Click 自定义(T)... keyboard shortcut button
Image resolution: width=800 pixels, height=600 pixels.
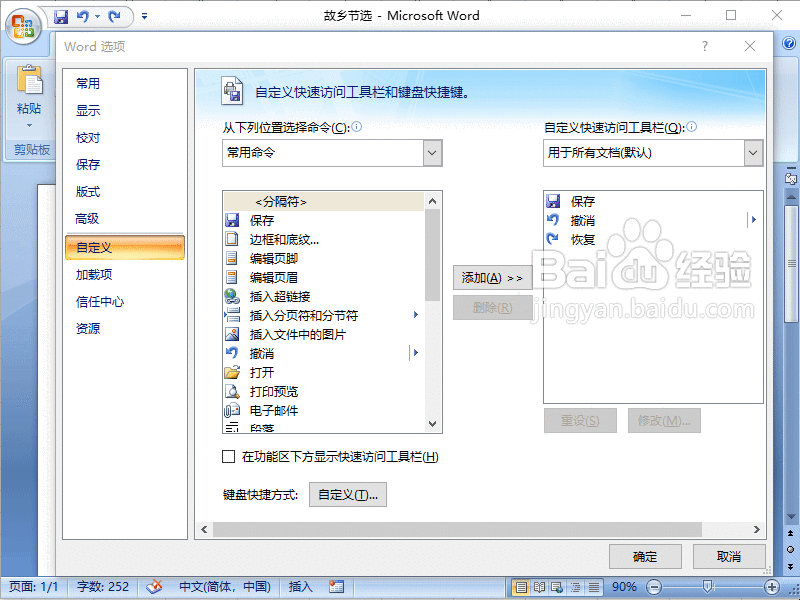(348, 494)
